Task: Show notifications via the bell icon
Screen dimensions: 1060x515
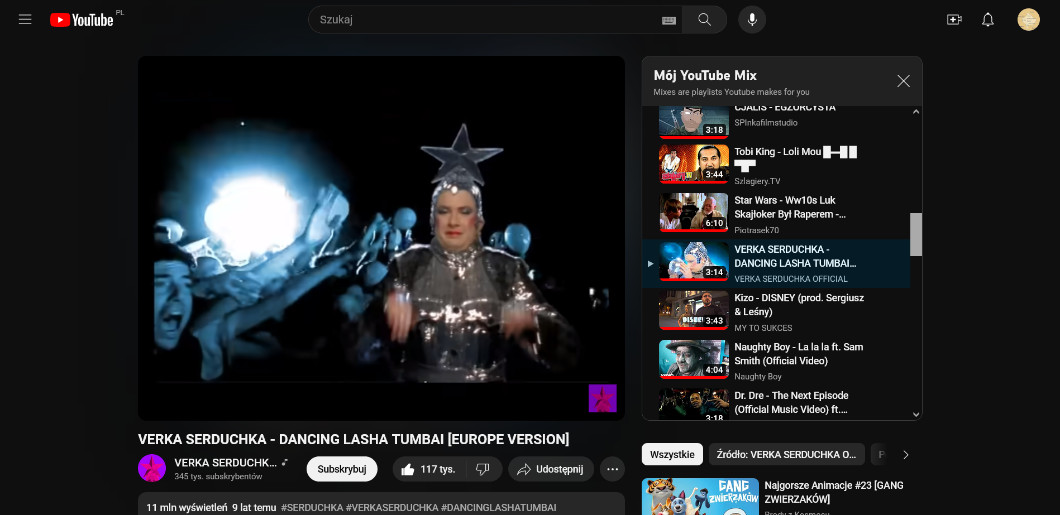Action: pyautogui.click(x=988, y=20)
